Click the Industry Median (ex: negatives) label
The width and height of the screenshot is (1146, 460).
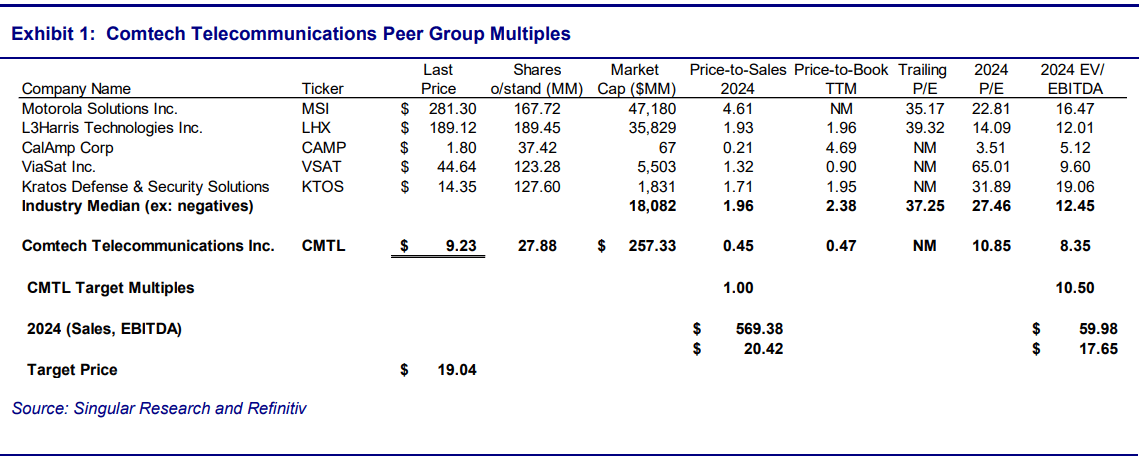click(138, 206)
